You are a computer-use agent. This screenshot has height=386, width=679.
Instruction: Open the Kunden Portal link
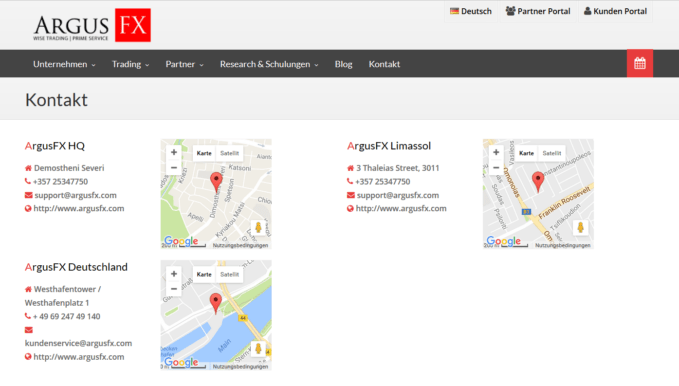pyautogui.click(x=615, y=11)
